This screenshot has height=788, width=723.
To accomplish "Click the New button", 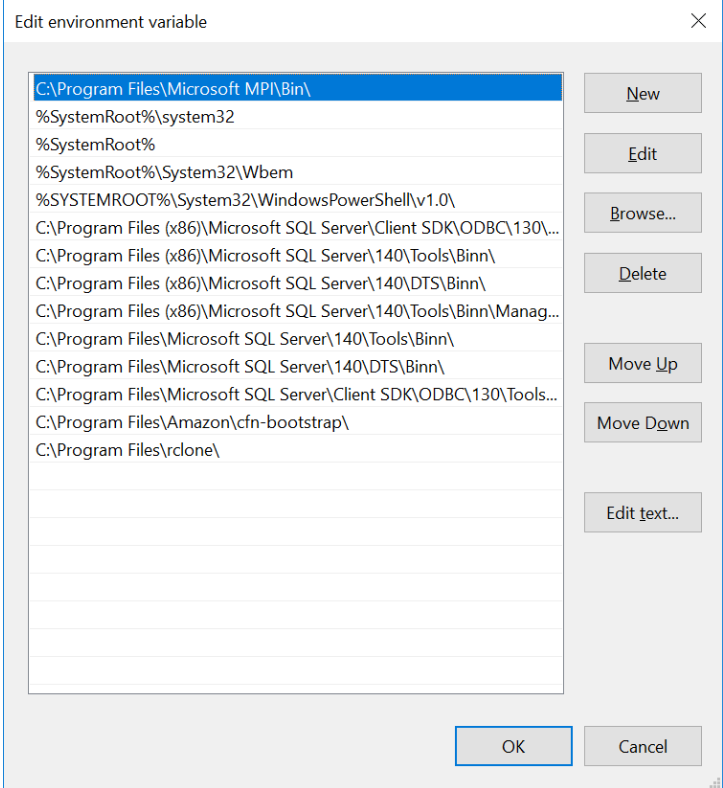I will coord(642,93).
